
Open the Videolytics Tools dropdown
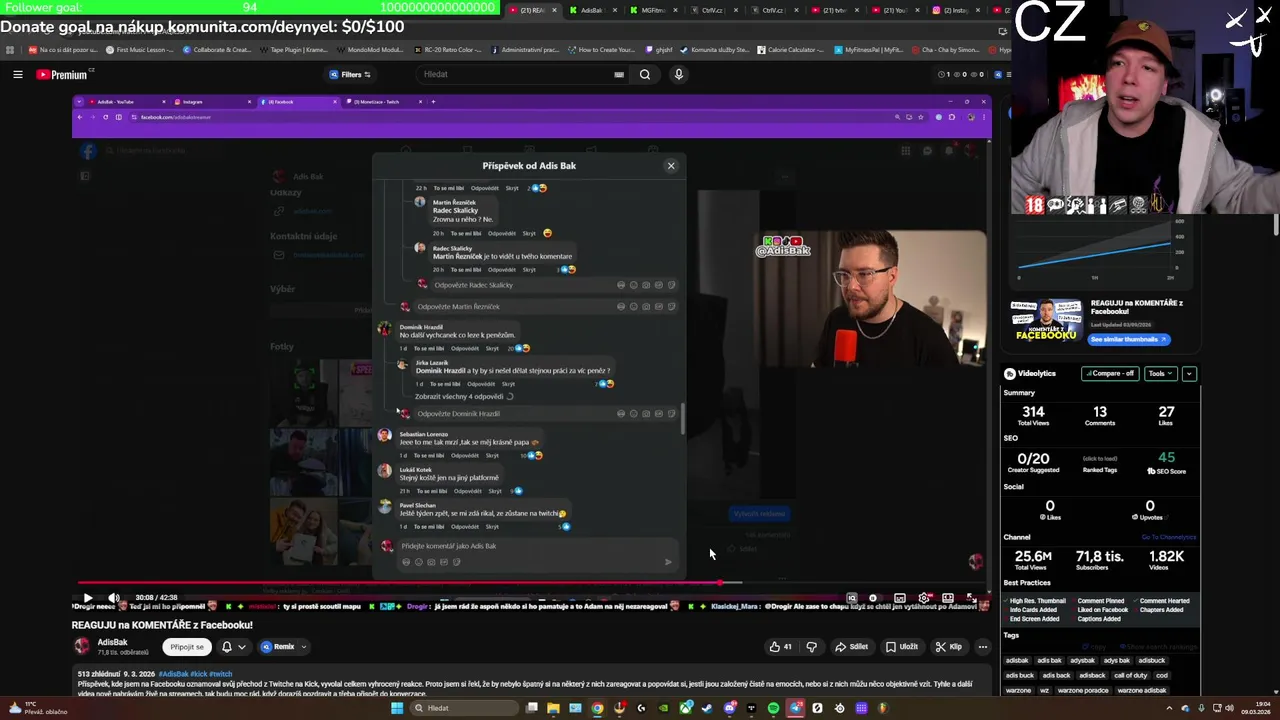tap(1160, 373)
